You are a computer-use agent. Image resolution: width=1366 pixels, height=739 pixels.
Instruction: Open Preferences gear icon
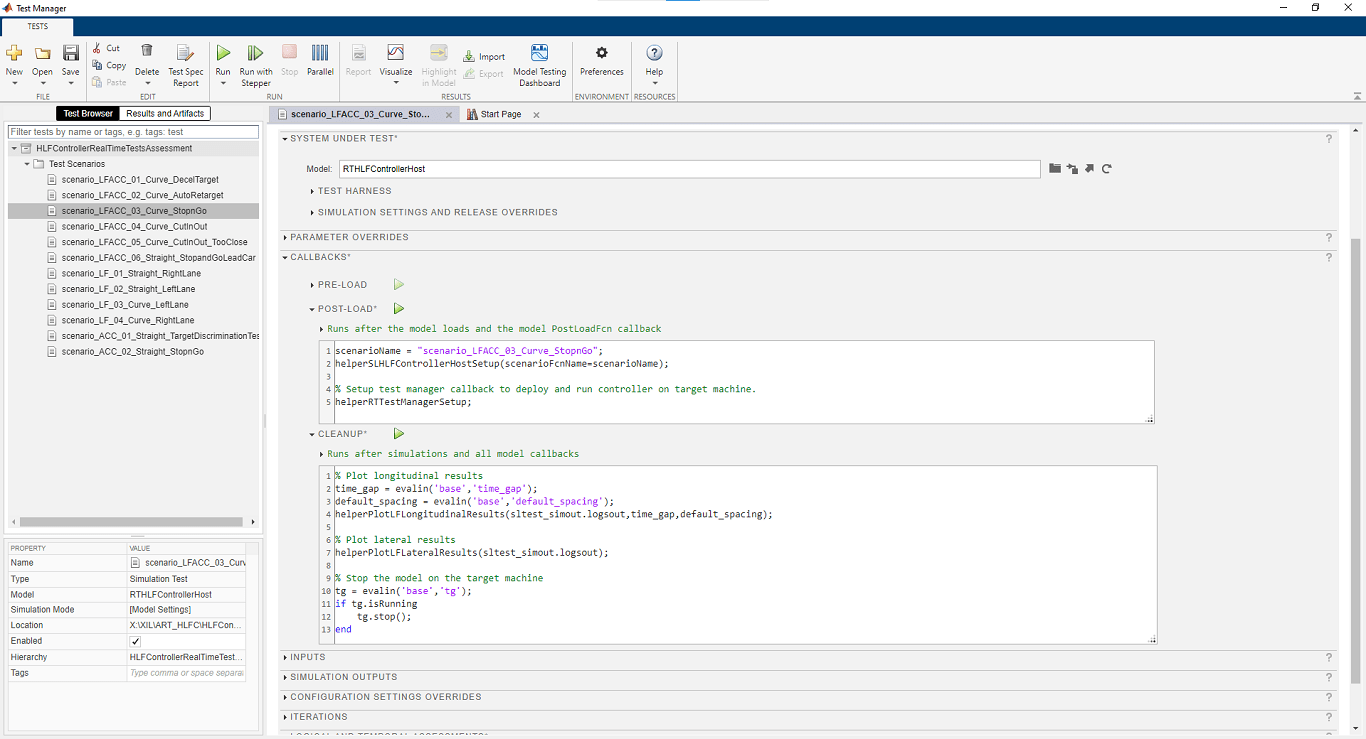pos(601,54)
